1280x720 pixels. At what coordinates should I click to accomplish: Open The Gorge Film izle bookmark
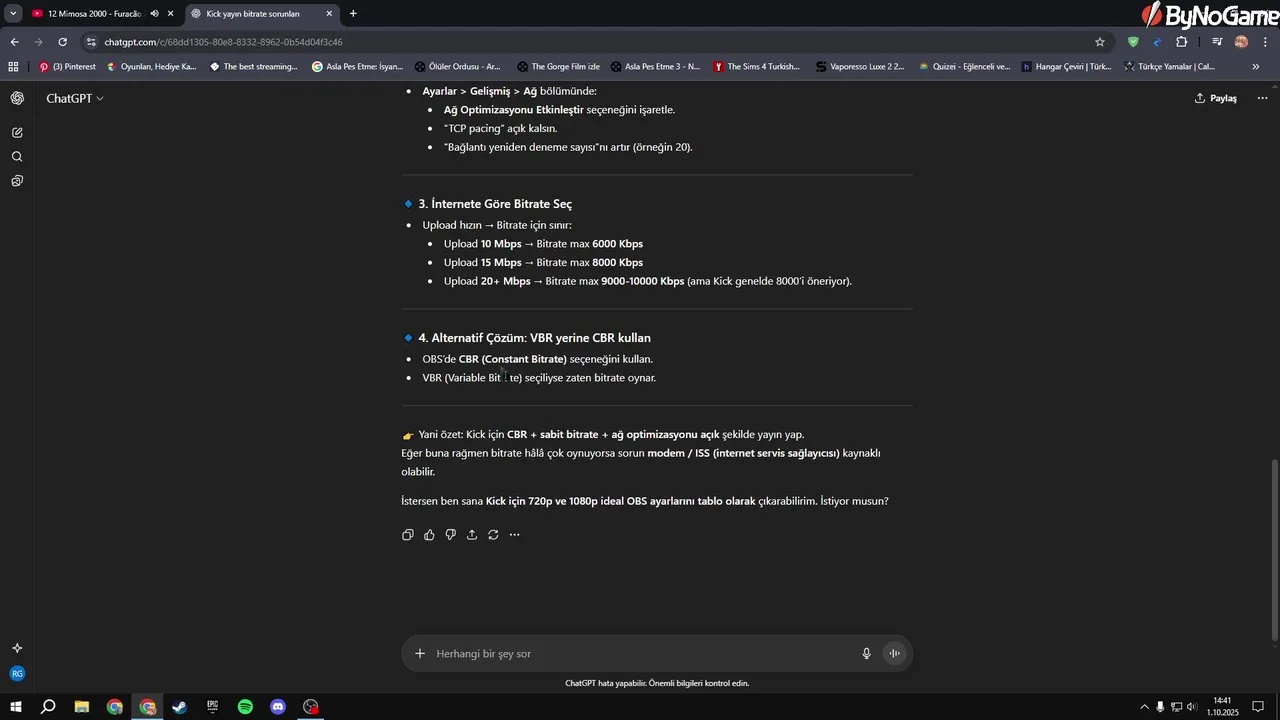[559, 66]
